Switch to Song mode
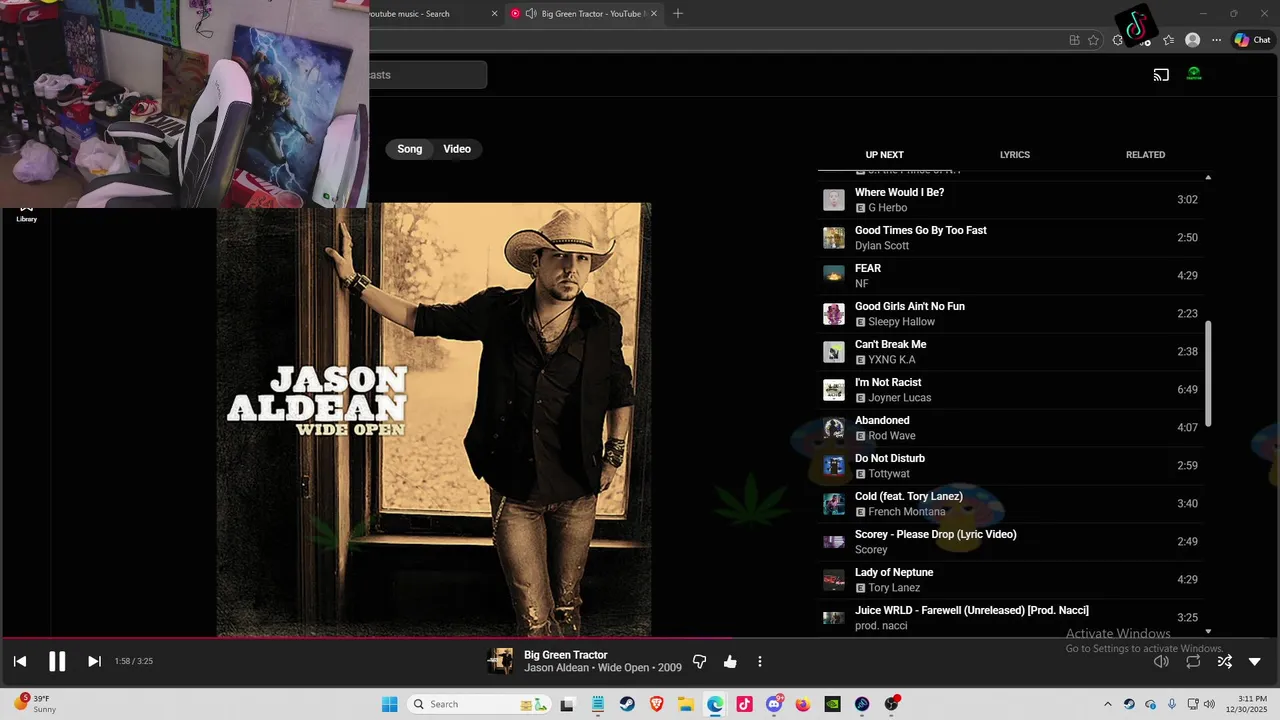This screenshot has height=720, width=1280. (410, 149)
